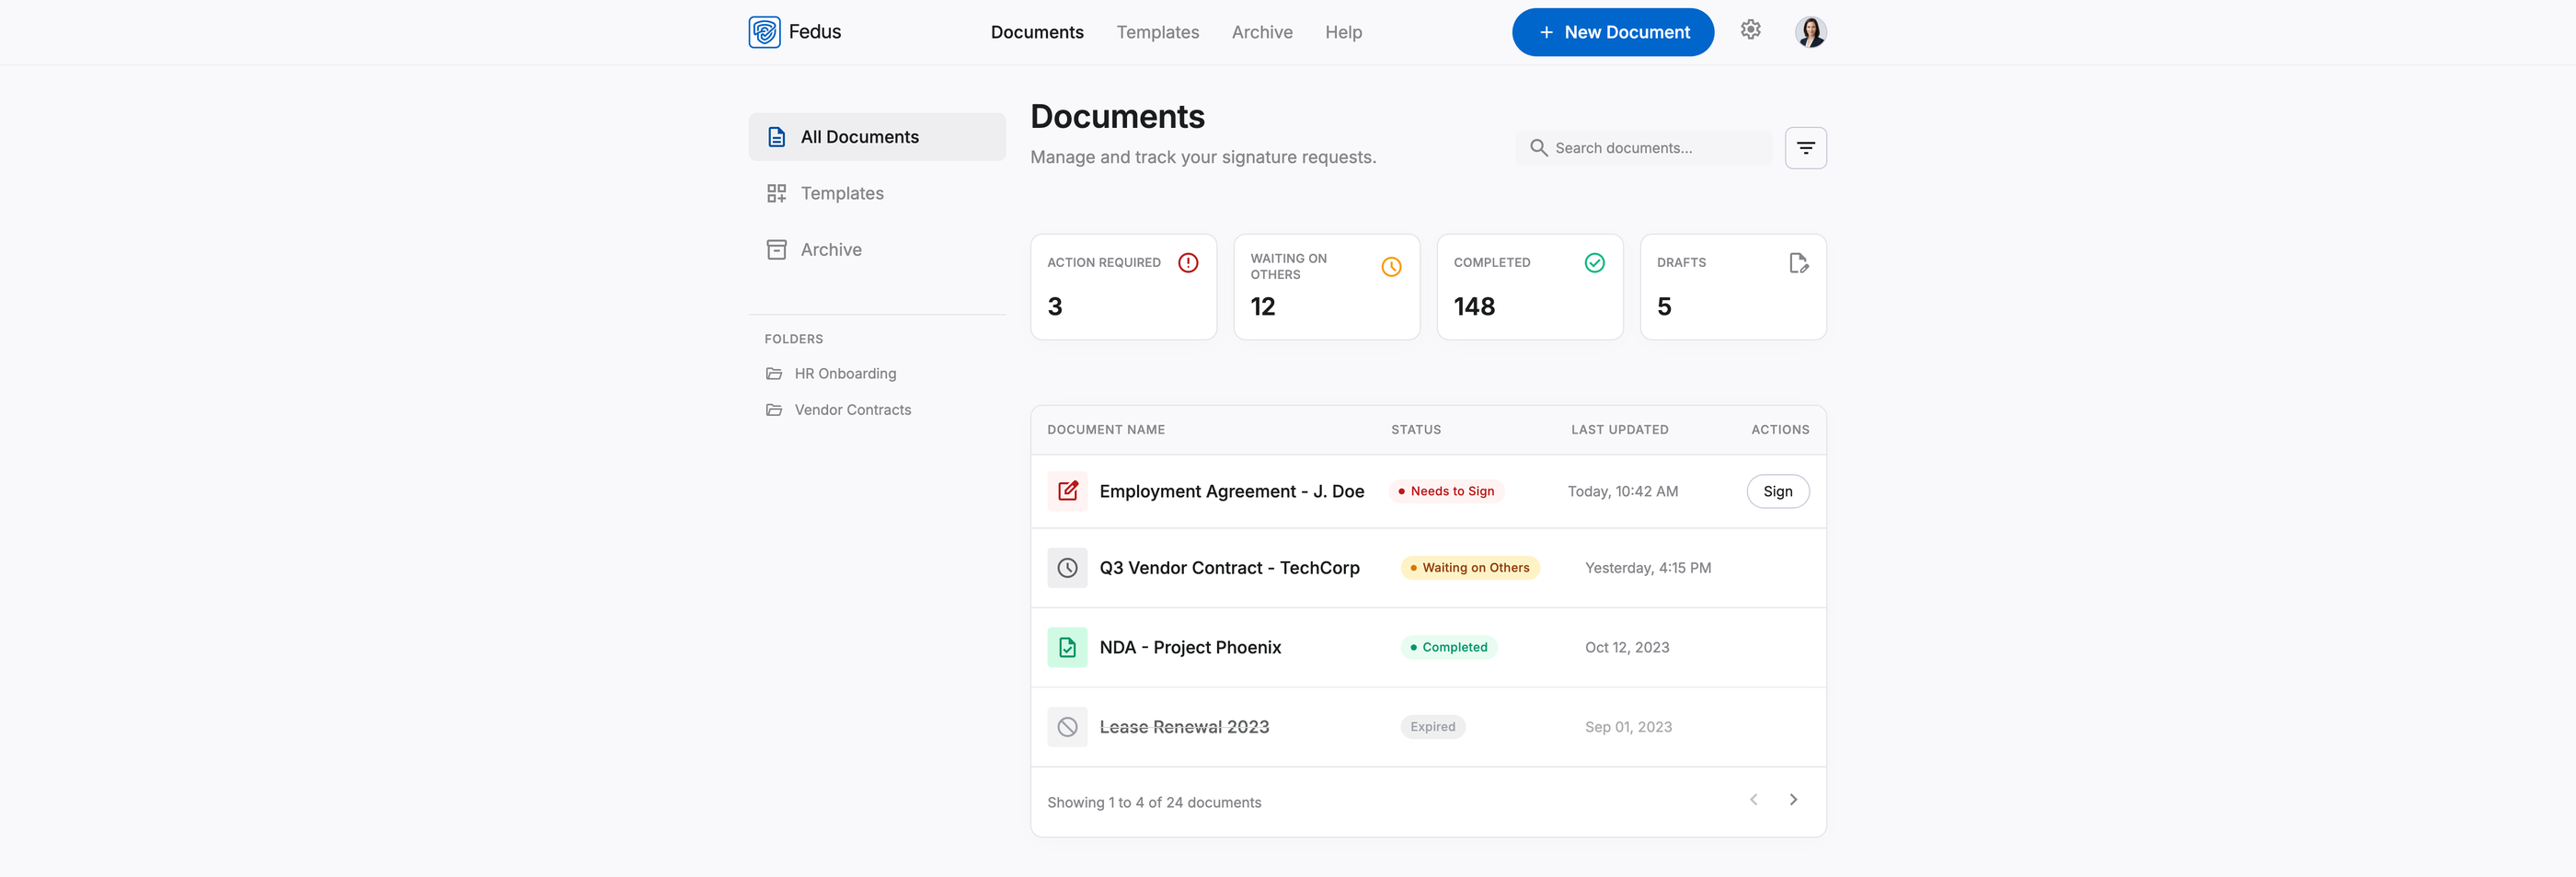Click the search magnifier icon
Screen dimensions: 2576x877
1538,148
